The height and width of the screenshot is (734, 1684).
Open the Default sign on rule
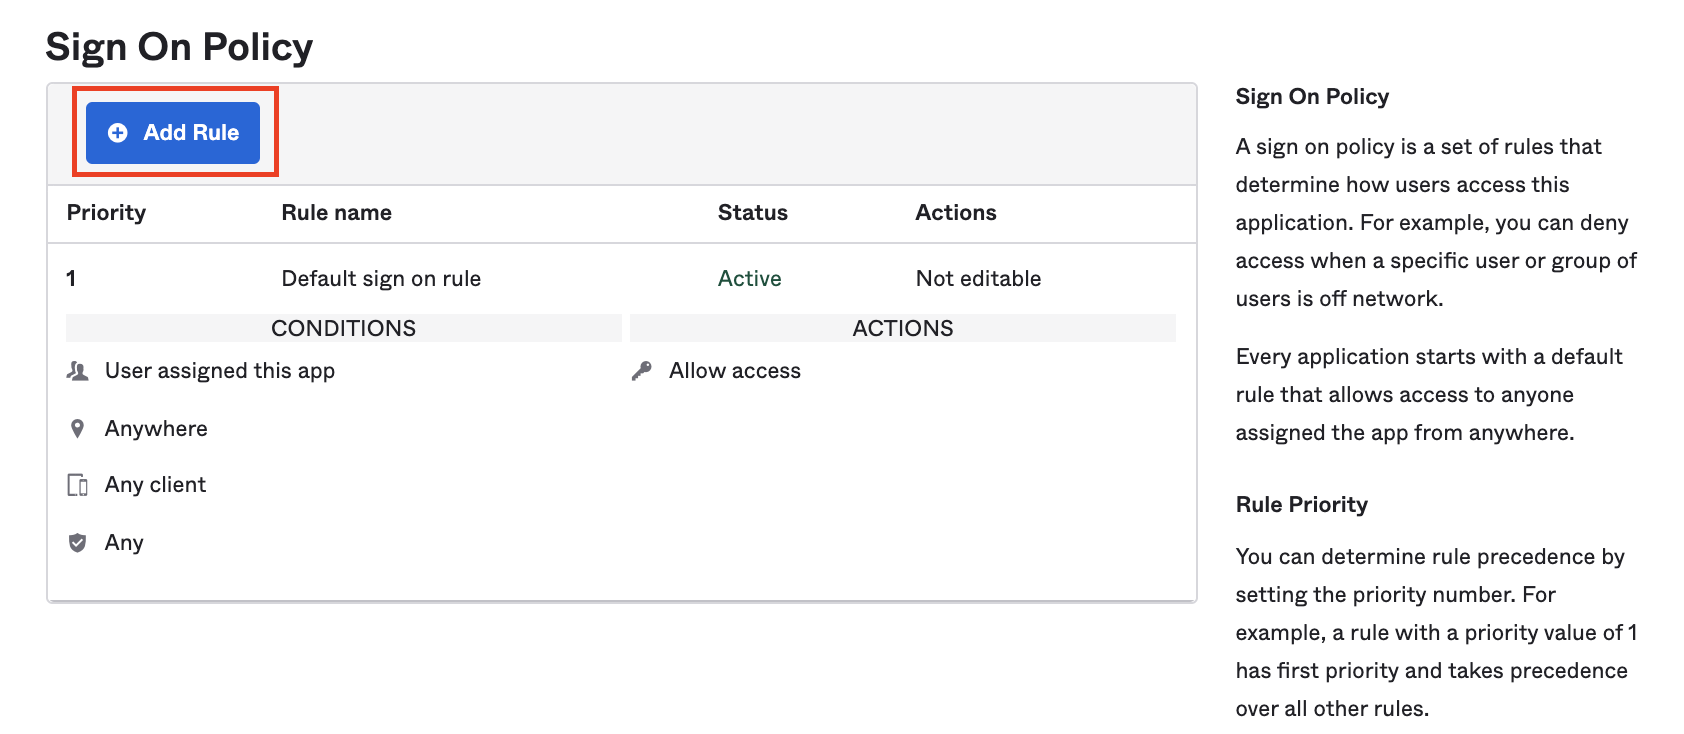pyautogui.click(x=381, y=279)
